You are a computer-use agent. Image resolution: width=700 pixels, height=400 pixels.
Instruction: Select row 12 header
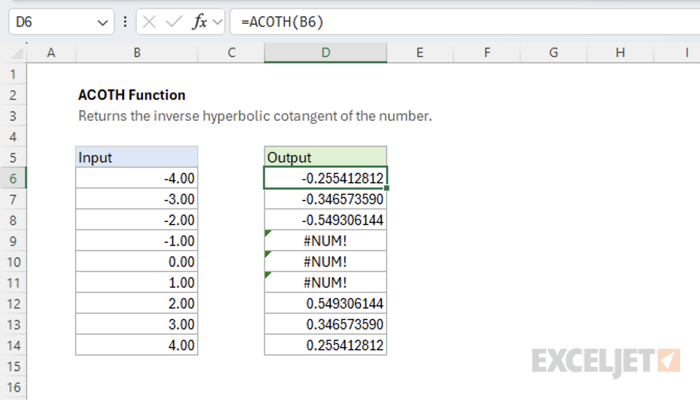pos(13,304)
